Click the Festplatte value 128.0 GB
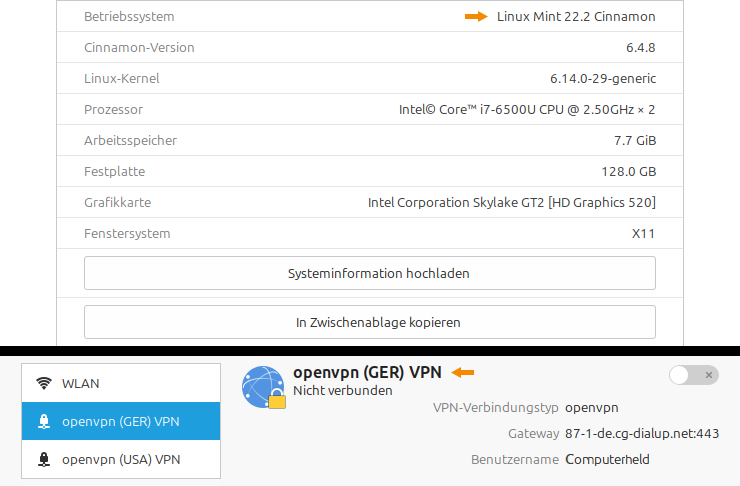The width and height of the screenshot is (740, 486). (x=627, y=171)
